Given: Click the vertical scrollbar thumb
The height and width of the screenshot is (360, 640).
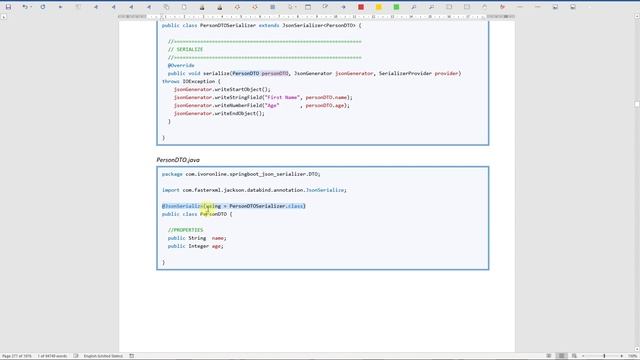Looking at the screenshot, I should 637,104.
